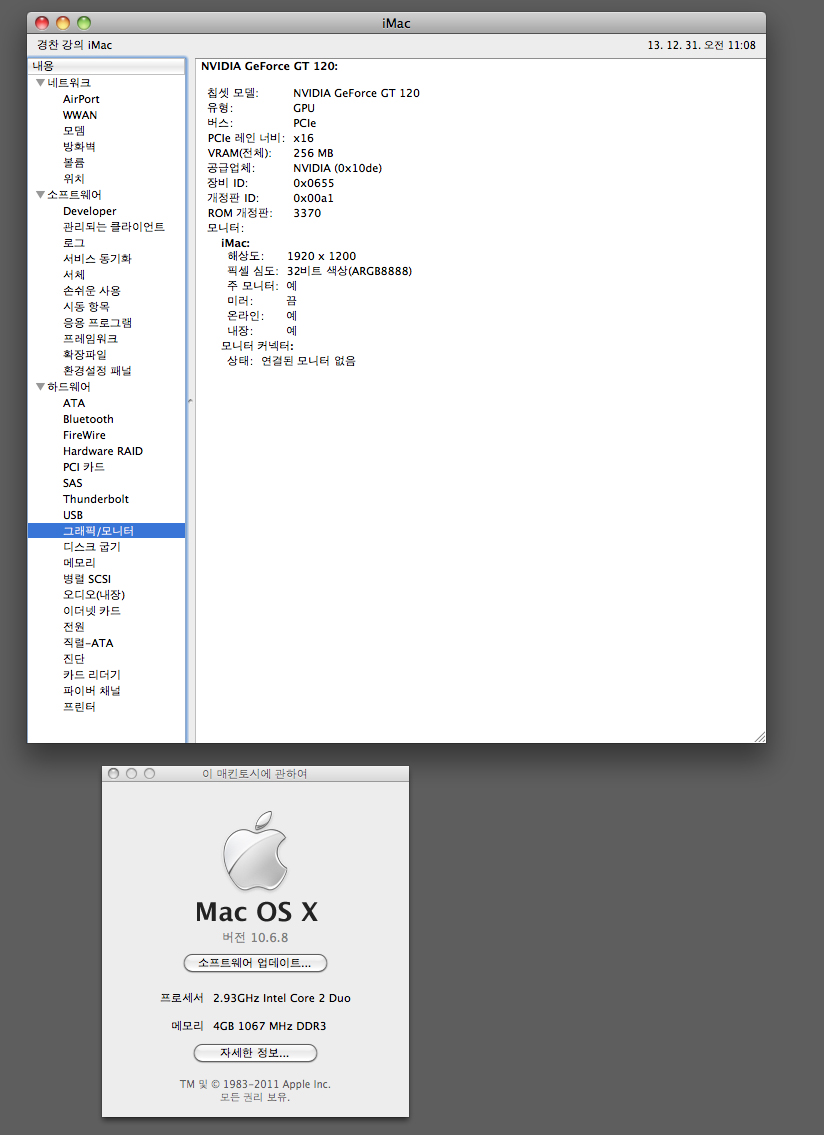Click the sidebar split divider handle
This screenshot has height=1135, width=824.
189,400
